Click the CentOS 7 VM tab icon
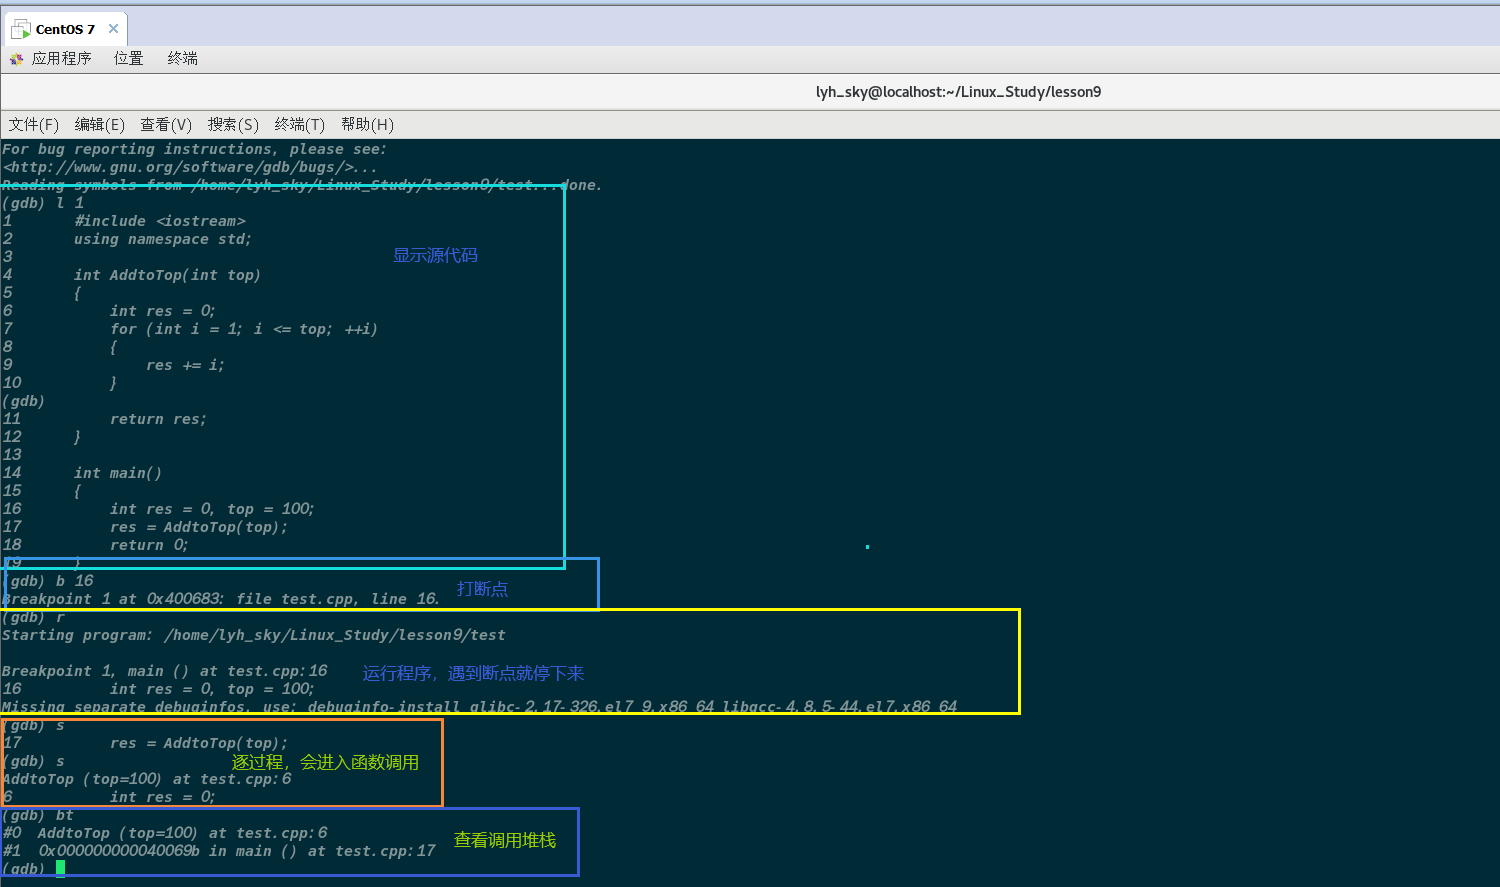This screenshot has width=1500, height=887. pos(20,29)
